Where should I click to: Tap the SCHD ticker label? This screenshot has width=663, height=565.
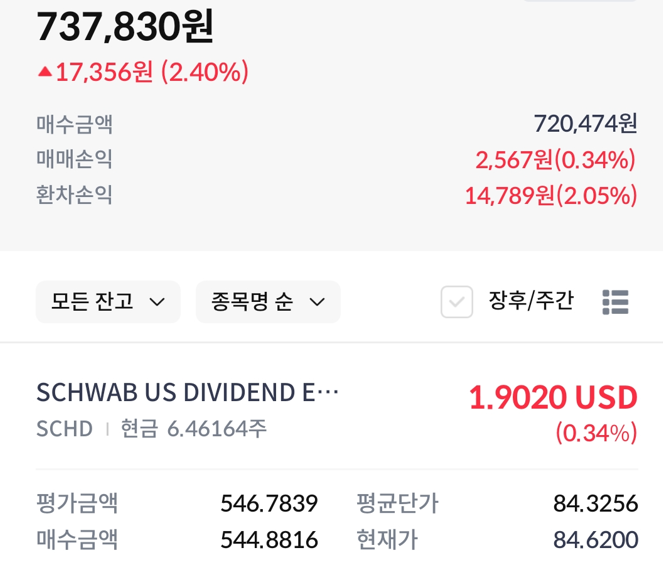pos(65,429)
